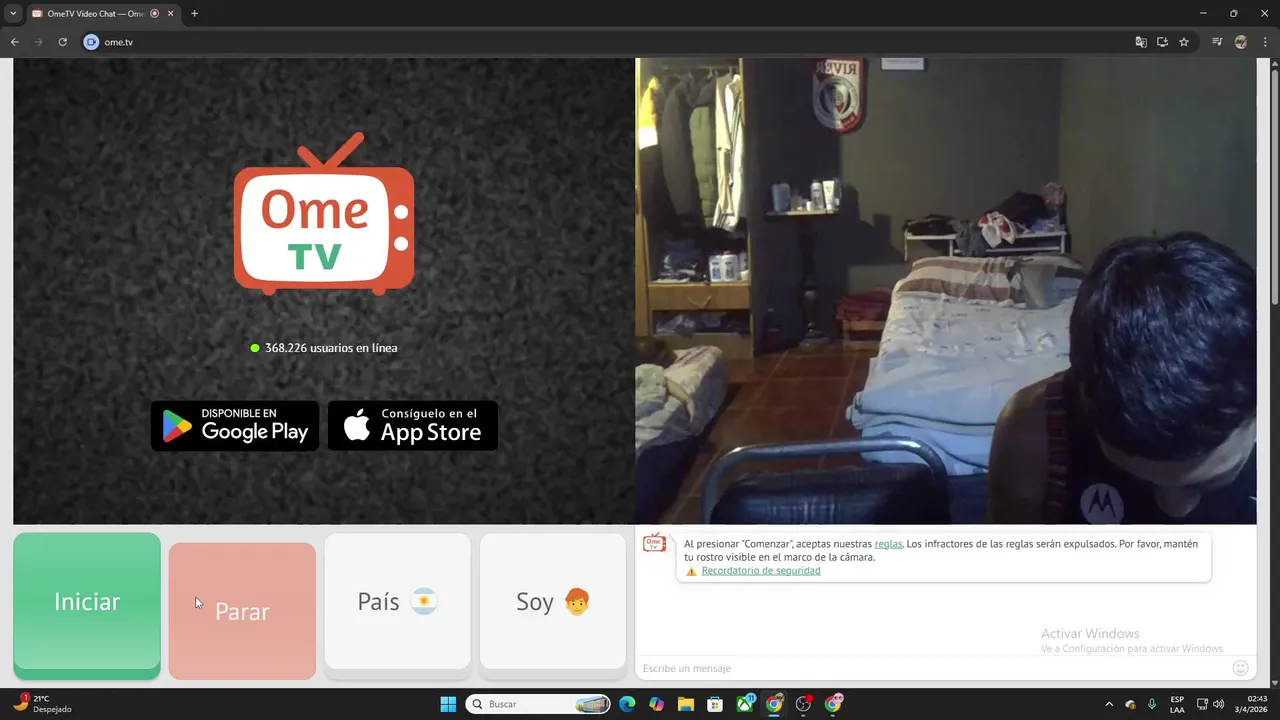Screen dimensions: 1280x720
Task: Open the App Store download badge
Action: 413,426
